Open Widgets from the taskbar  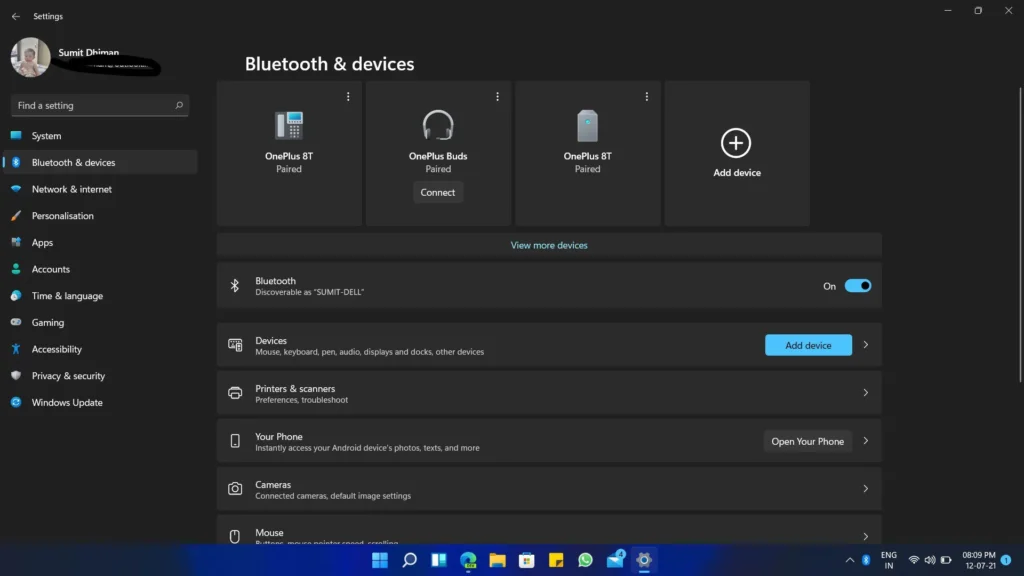(x=439, y=560)
